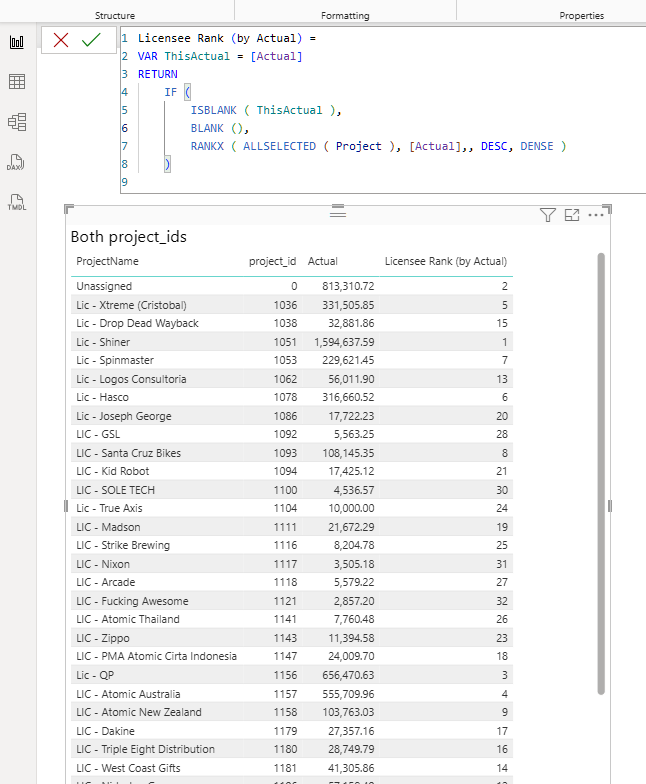Select the 'Unassigned' row name
Image resolution: width=646 pixels, height=784 pixels.
104,286
